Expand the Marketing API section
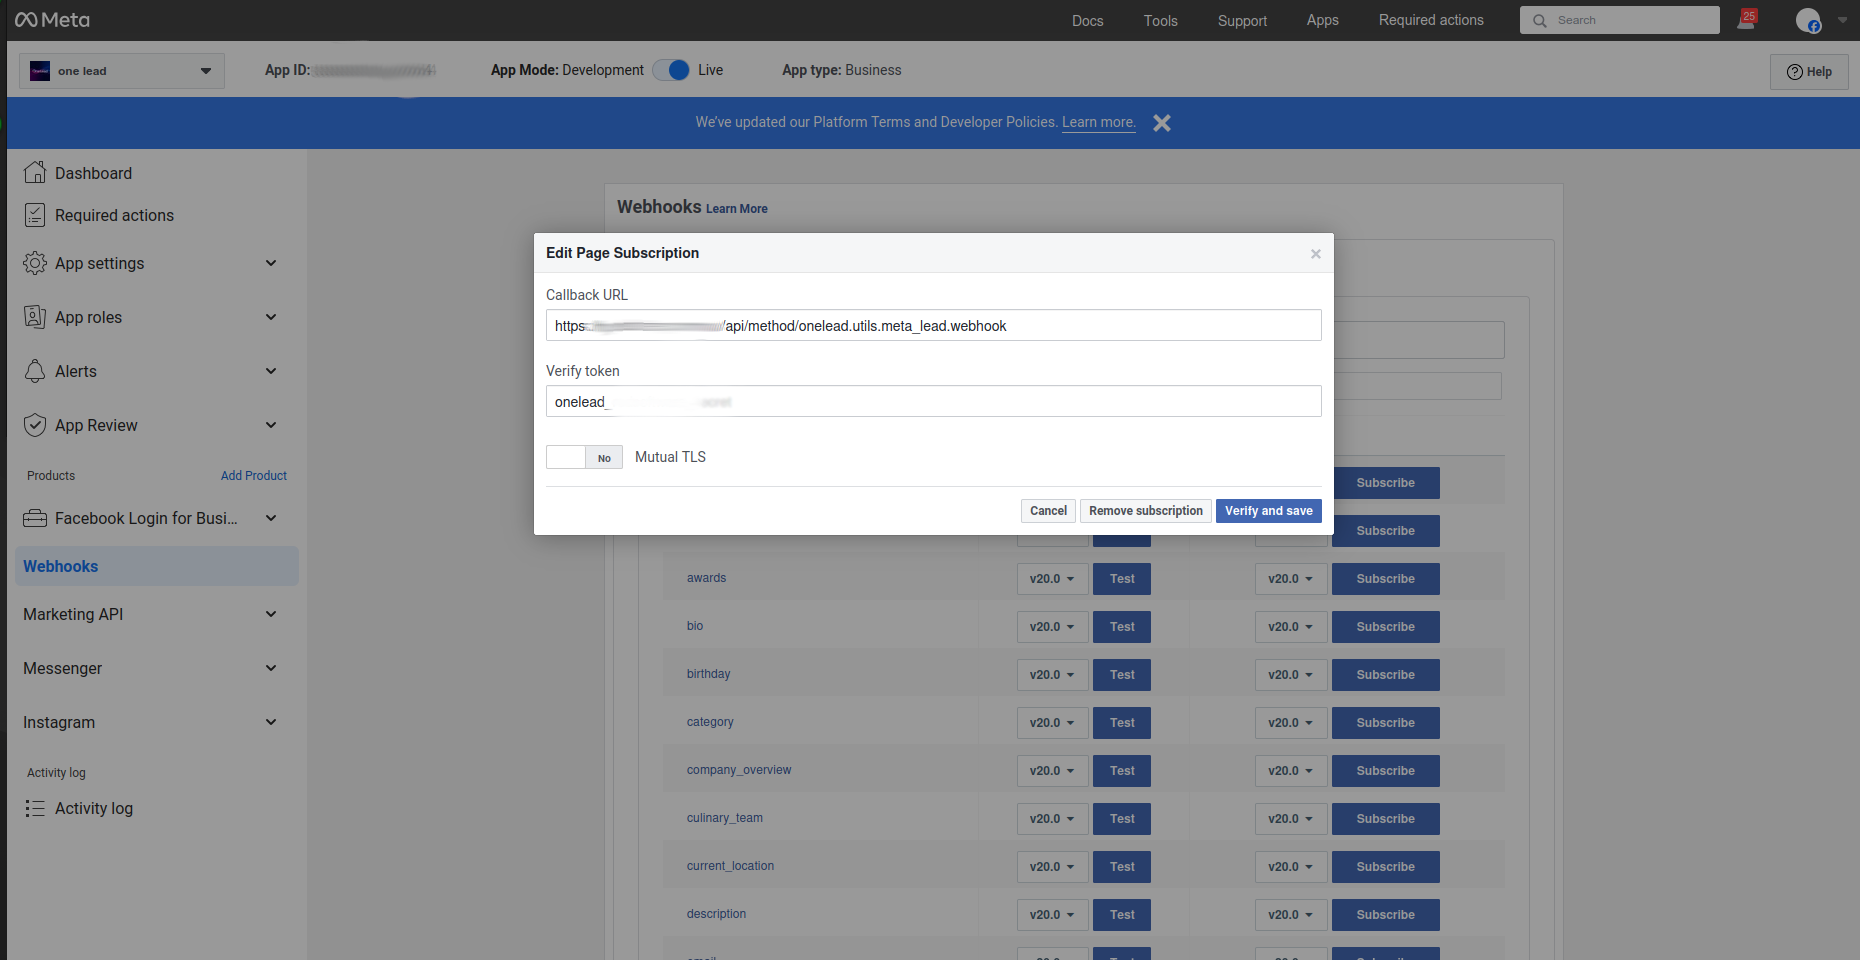This screenshot has height=960, width=1860. click(271, 614)
